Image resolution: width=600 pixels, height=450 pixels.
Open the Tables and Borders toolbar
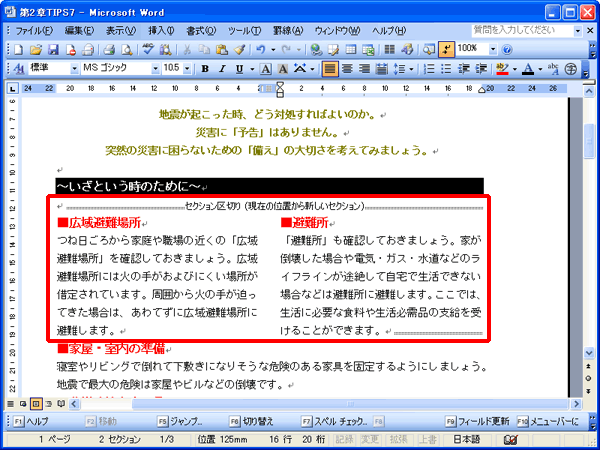click(334, 49)
